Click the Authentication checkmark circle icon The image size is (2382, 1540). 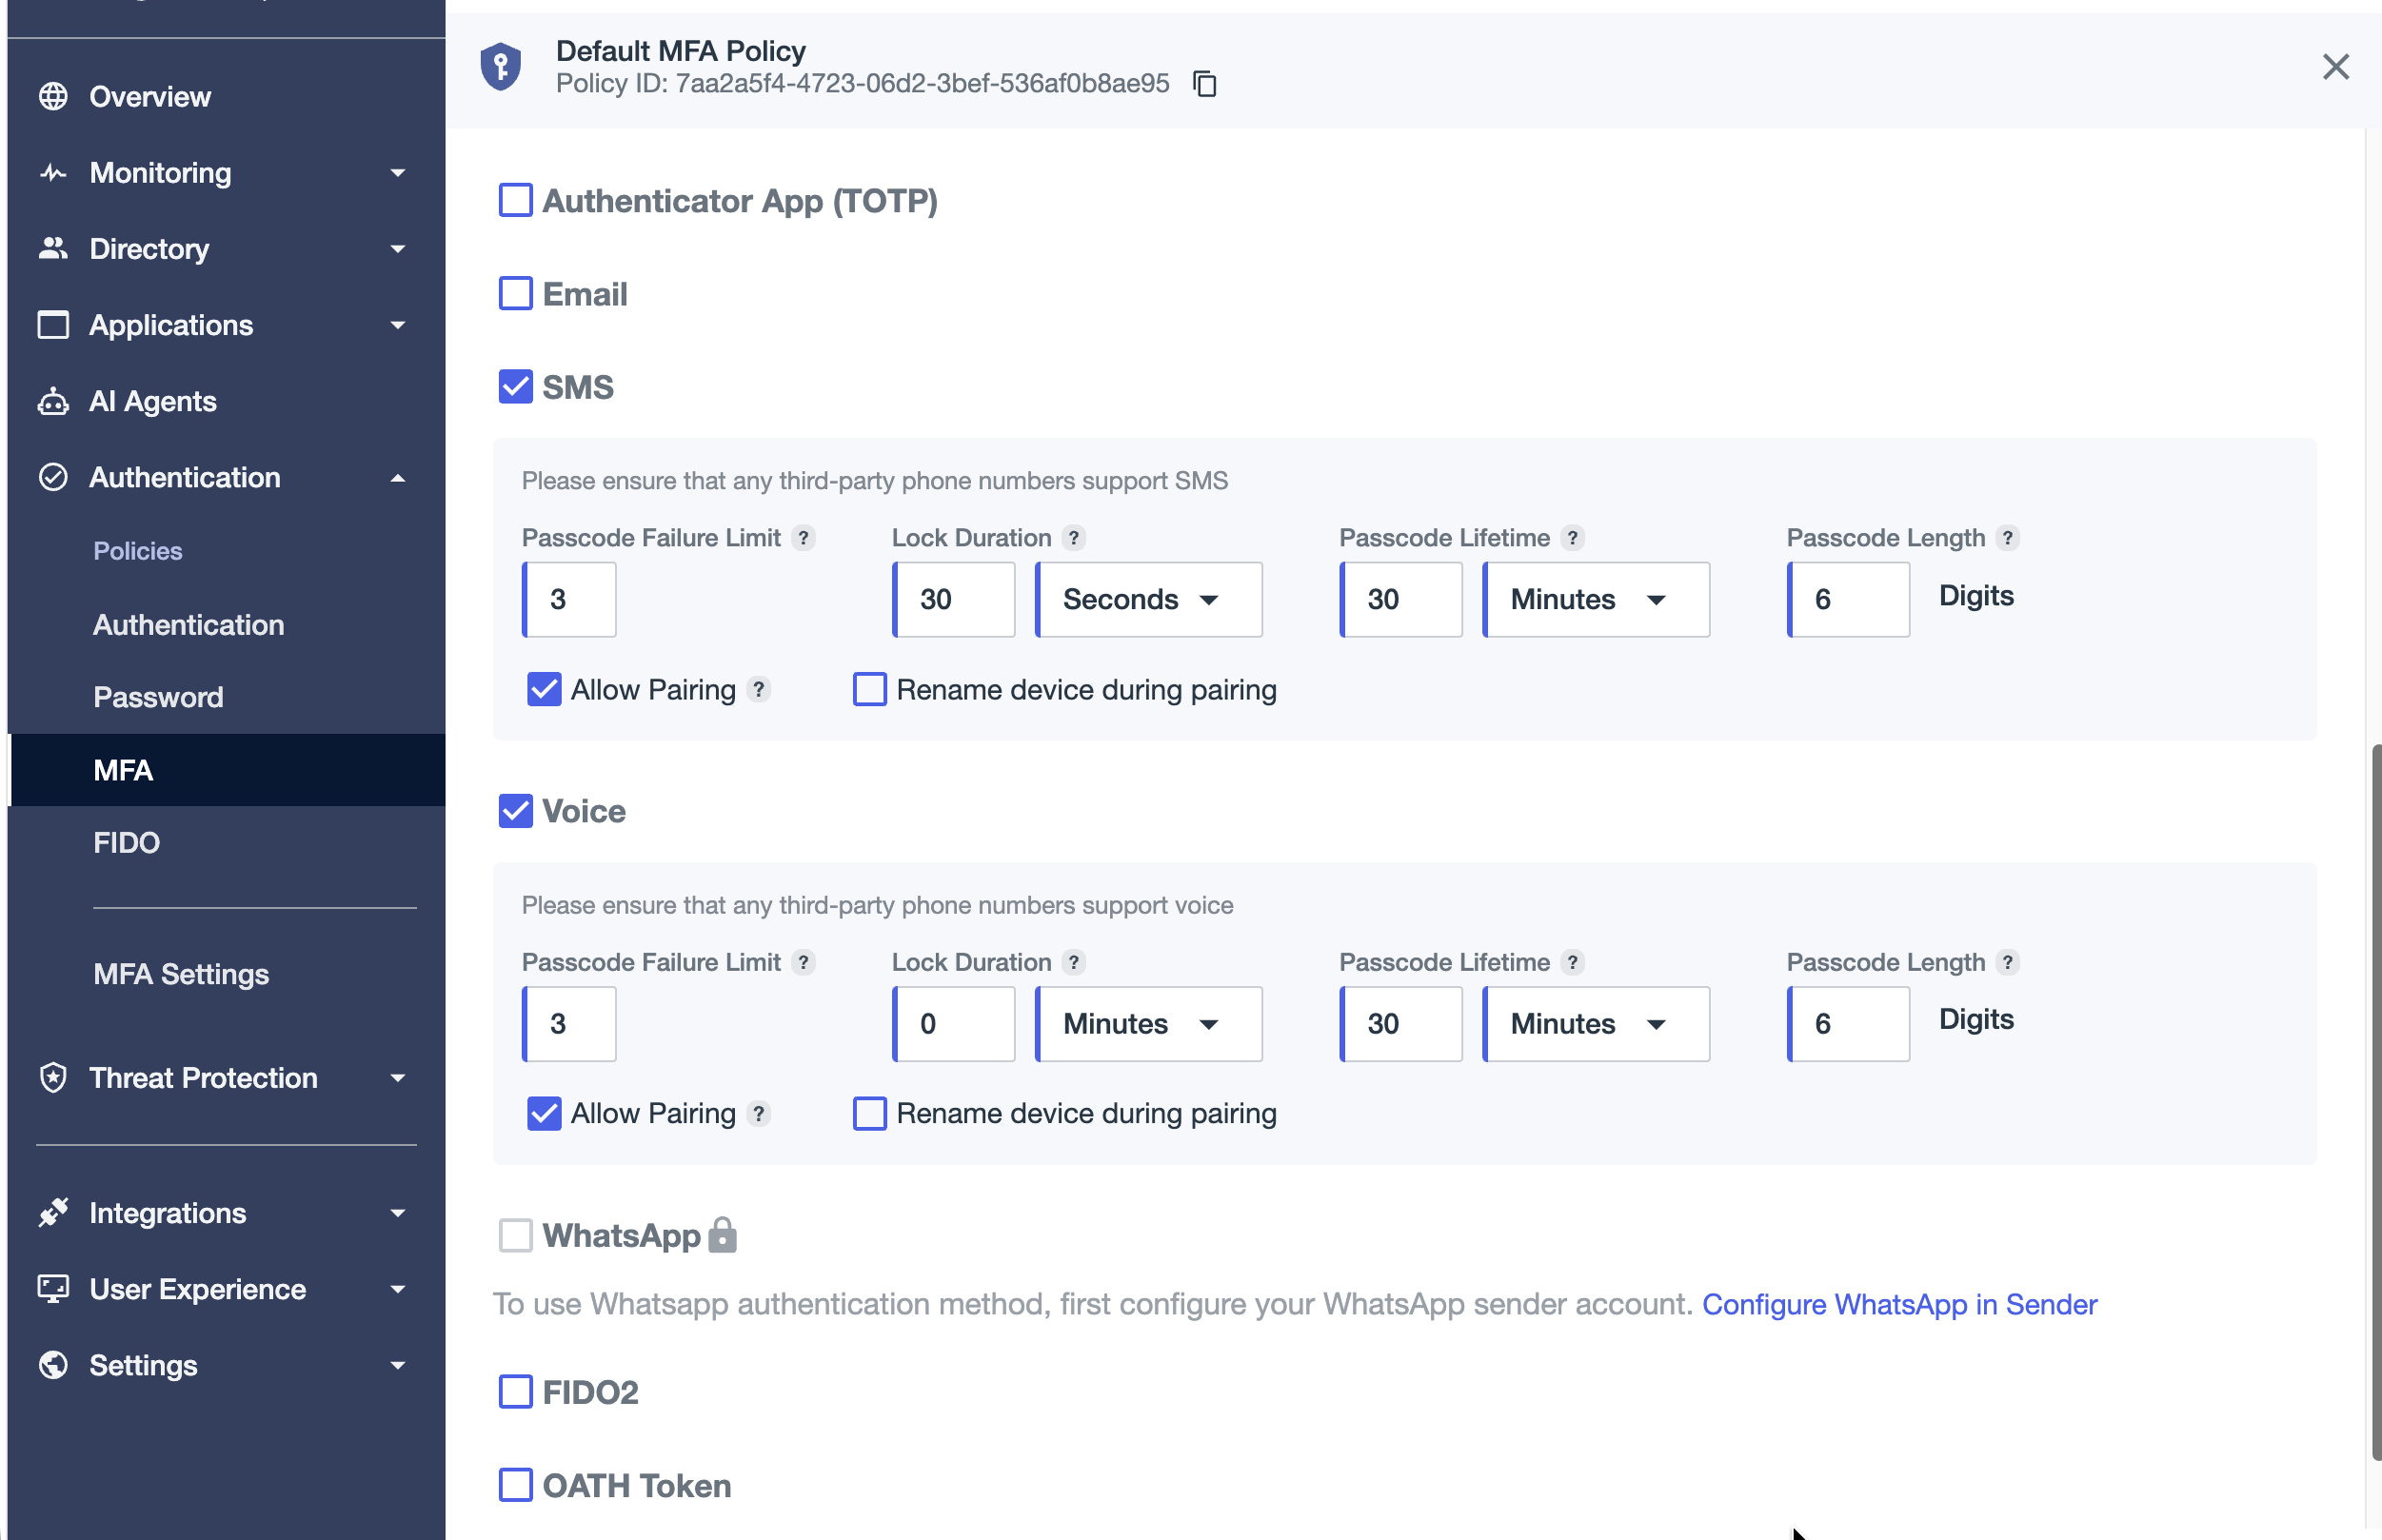click(53, 477)
